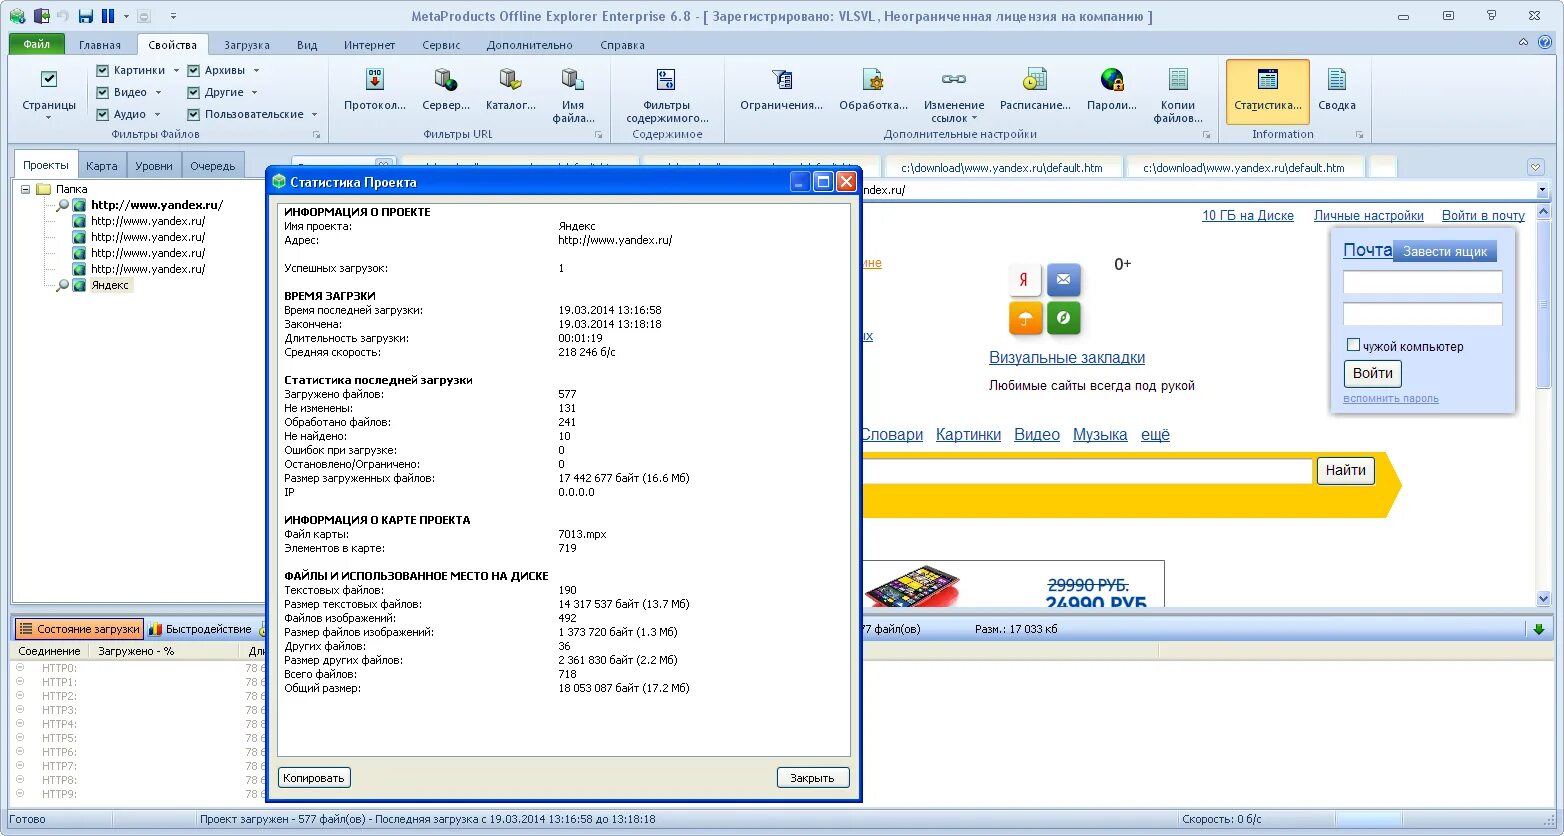This screenshot has width=1564, height=836.
Task: Expand the Картинки filter dropdown arrow
Action: coord(176,71)
